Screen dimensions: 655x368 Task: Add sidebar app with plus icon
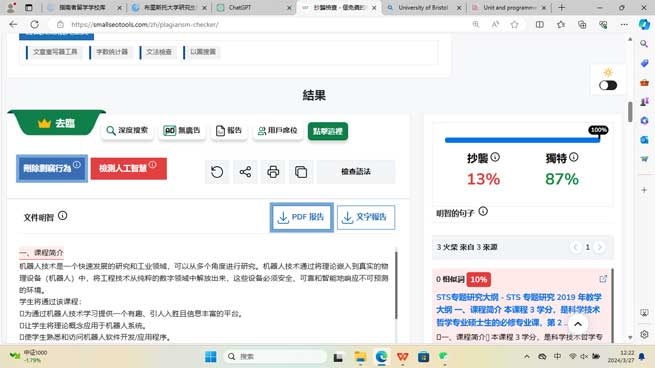644,190
